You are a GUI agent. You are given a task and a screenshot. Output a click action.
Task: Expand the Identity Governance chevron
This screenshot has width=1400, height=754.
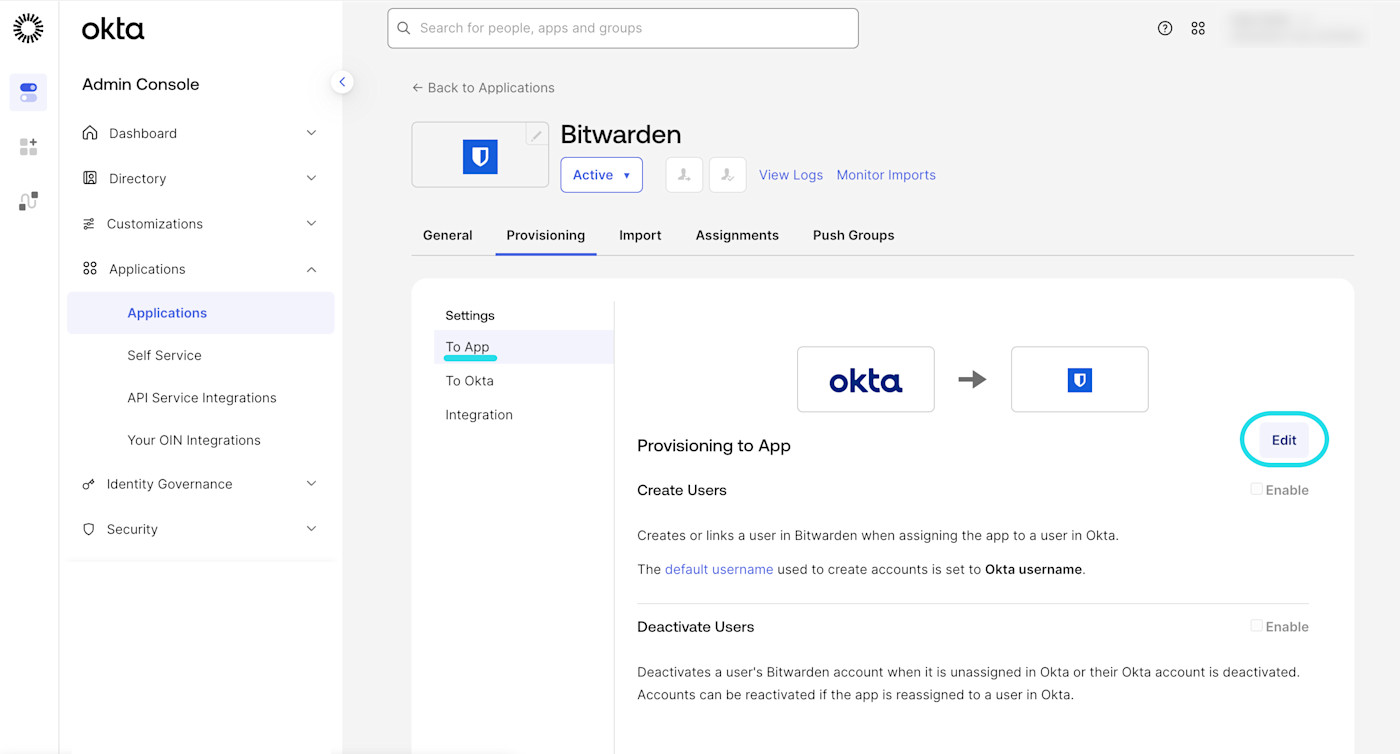click(x=311, y=484)
